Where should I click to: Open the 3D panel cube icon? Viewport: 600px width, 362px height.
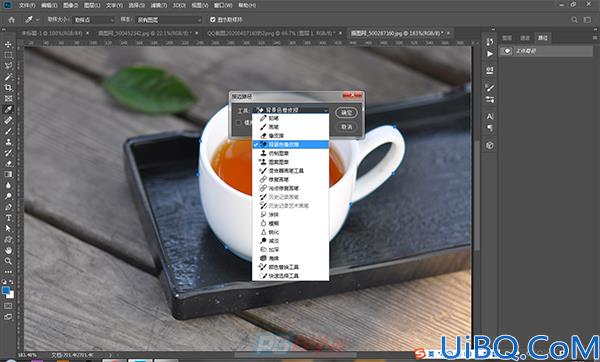[490, 145]
